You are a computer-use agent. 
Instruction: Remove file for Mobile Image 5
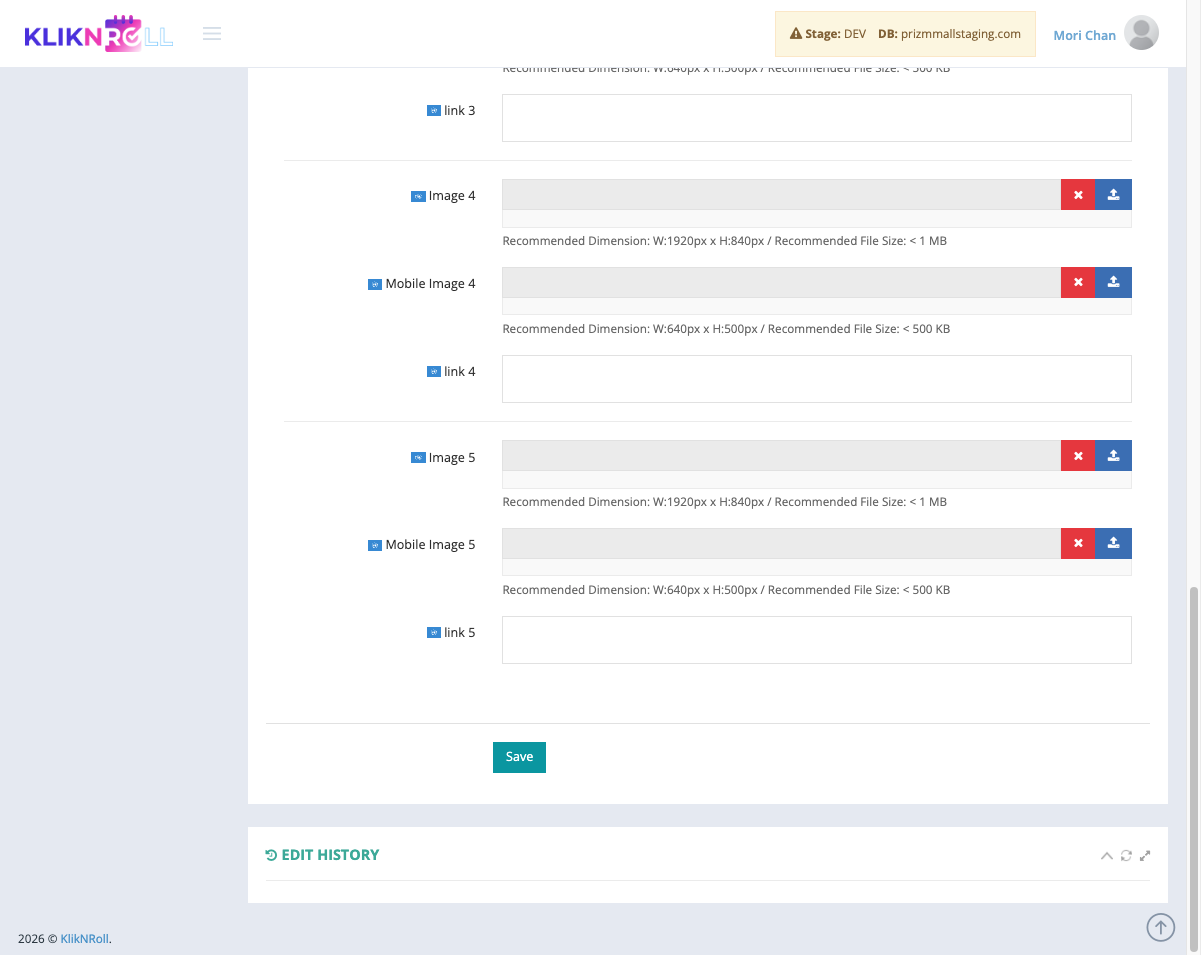1078,543
